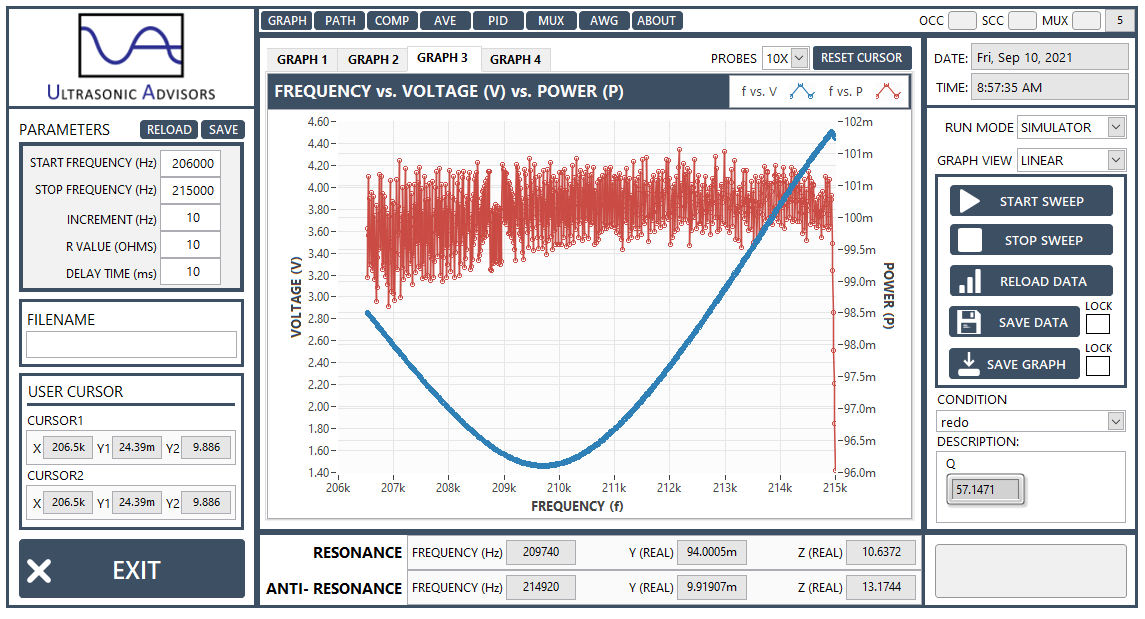Screen dimensions: 1145x619
Task: Switch to GRAPH 2 tab
Action: 373,59
